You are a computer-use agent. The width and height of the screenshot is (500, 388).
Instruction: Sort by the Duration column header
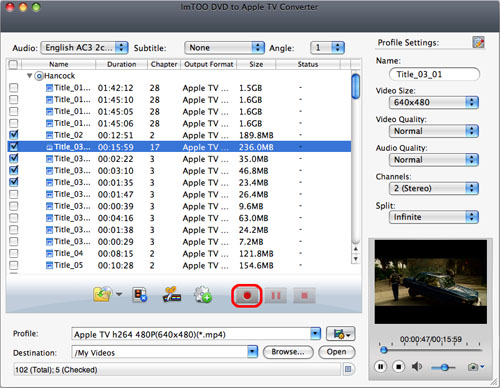click(121, 64)
